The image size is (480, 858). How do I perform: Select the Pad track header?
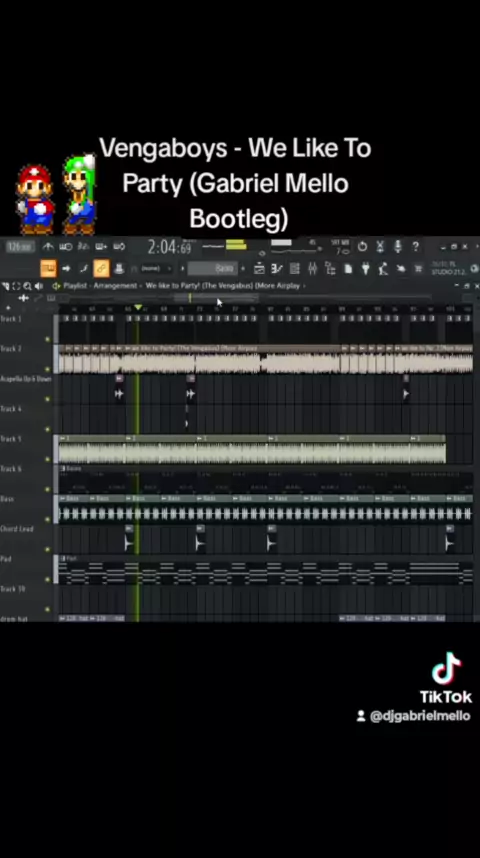[x=26, y=569]
